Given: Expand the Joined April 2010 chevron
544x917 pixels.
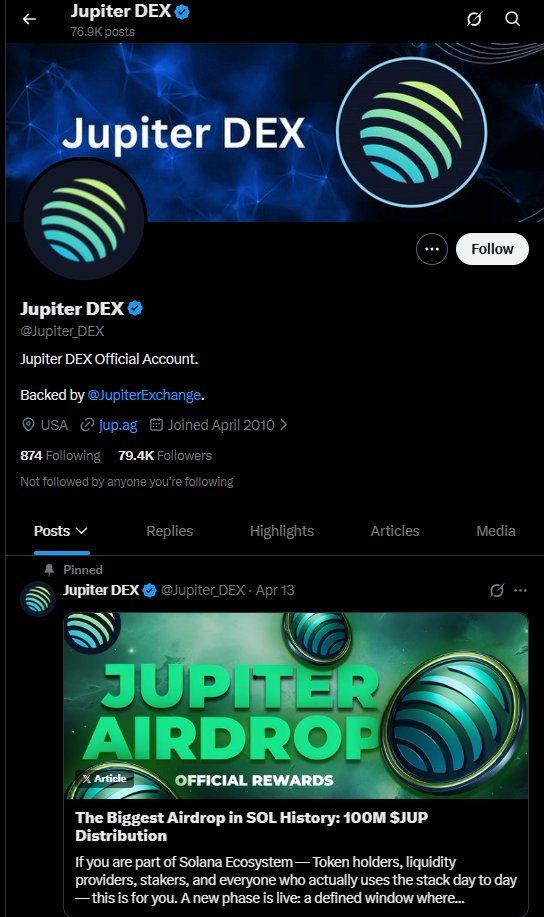Looking at the screenshot, I should [284, 425].
